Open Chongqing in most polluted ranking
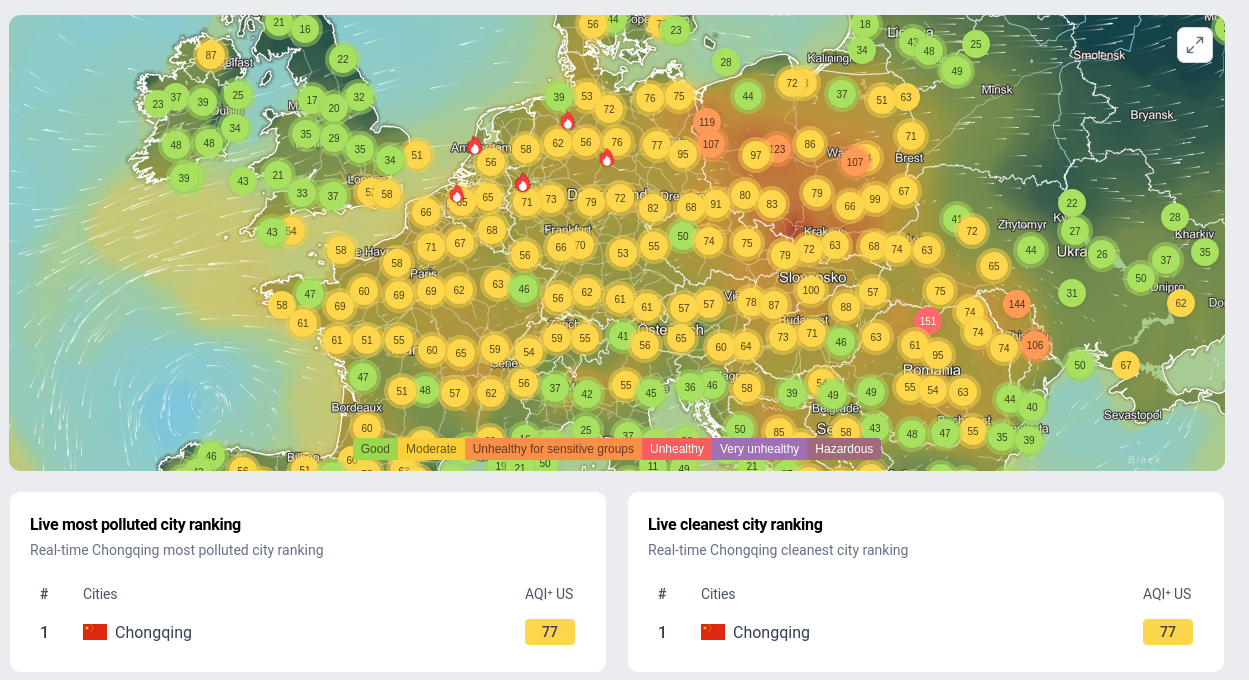The height and width of the screenshot is (680, 1249). coord(153,632)
